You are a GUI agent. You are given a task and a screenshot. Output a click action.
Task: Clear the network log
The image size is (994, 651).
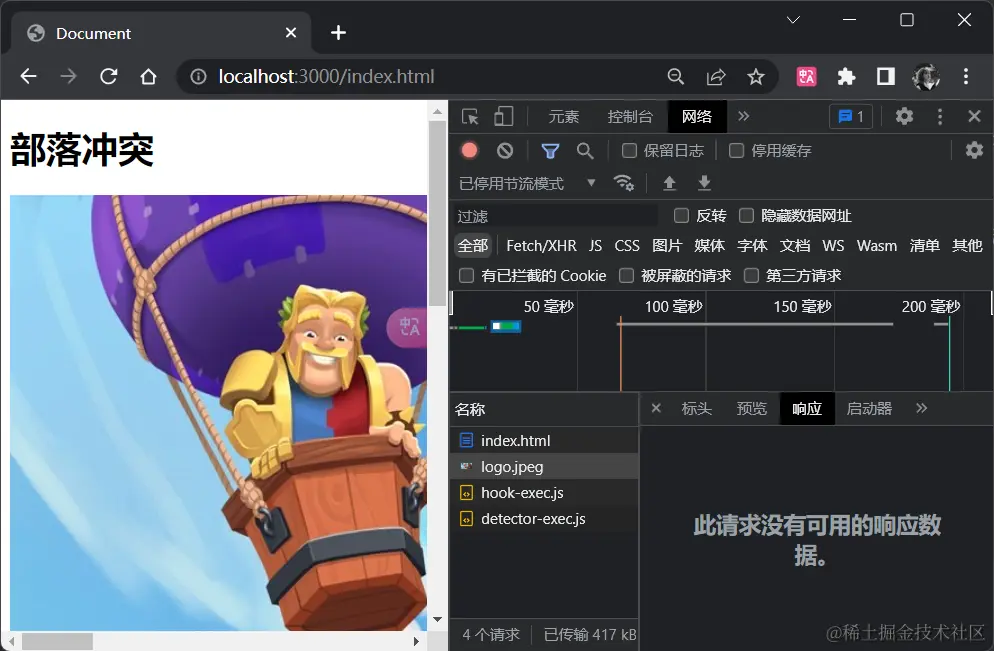coord(505,150)
